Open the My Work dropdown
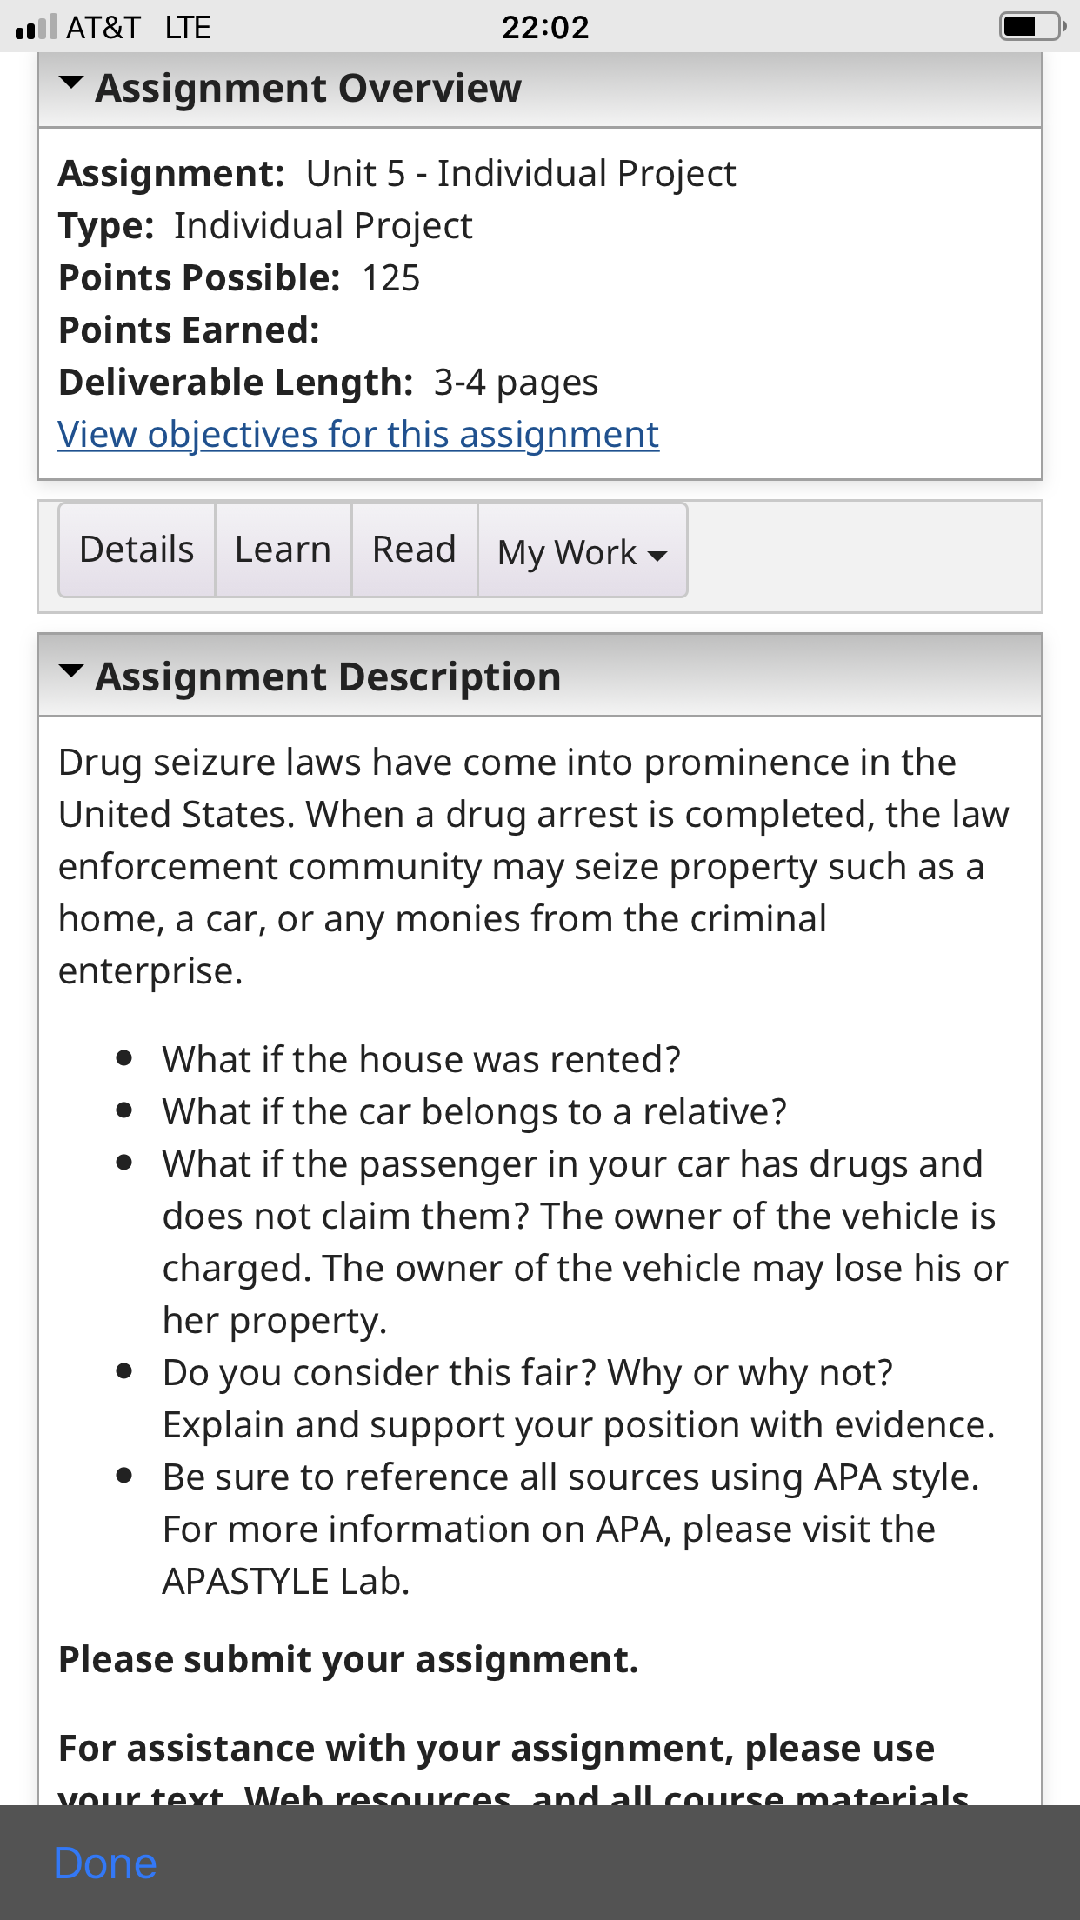 click(583, 551)
